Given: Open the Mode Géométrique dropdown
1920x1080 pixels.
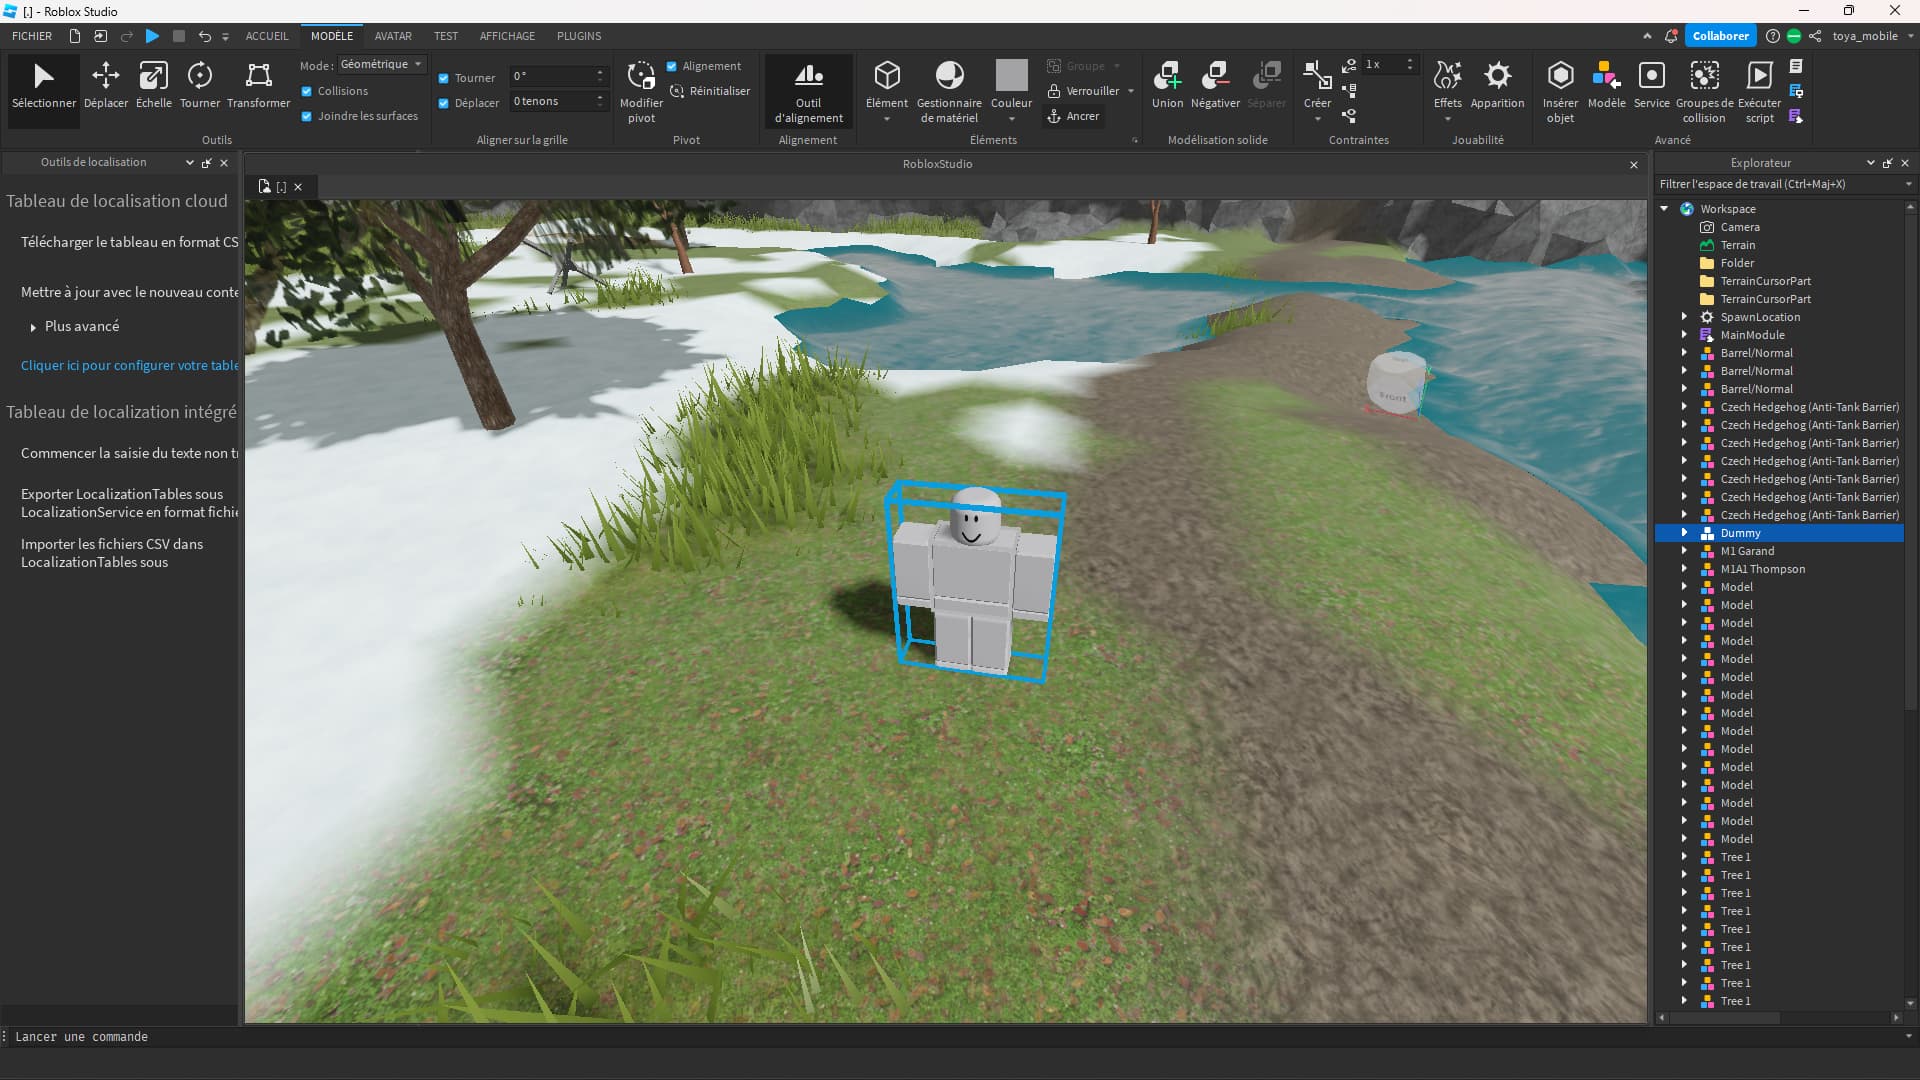Looking at the screenshot, I should pyautogui.click(x=381, y=64).
